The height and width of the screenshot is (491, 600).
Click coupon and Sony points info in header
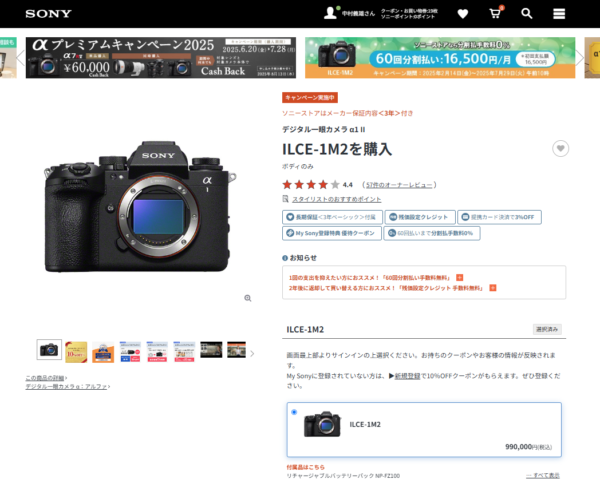point(409,14)
